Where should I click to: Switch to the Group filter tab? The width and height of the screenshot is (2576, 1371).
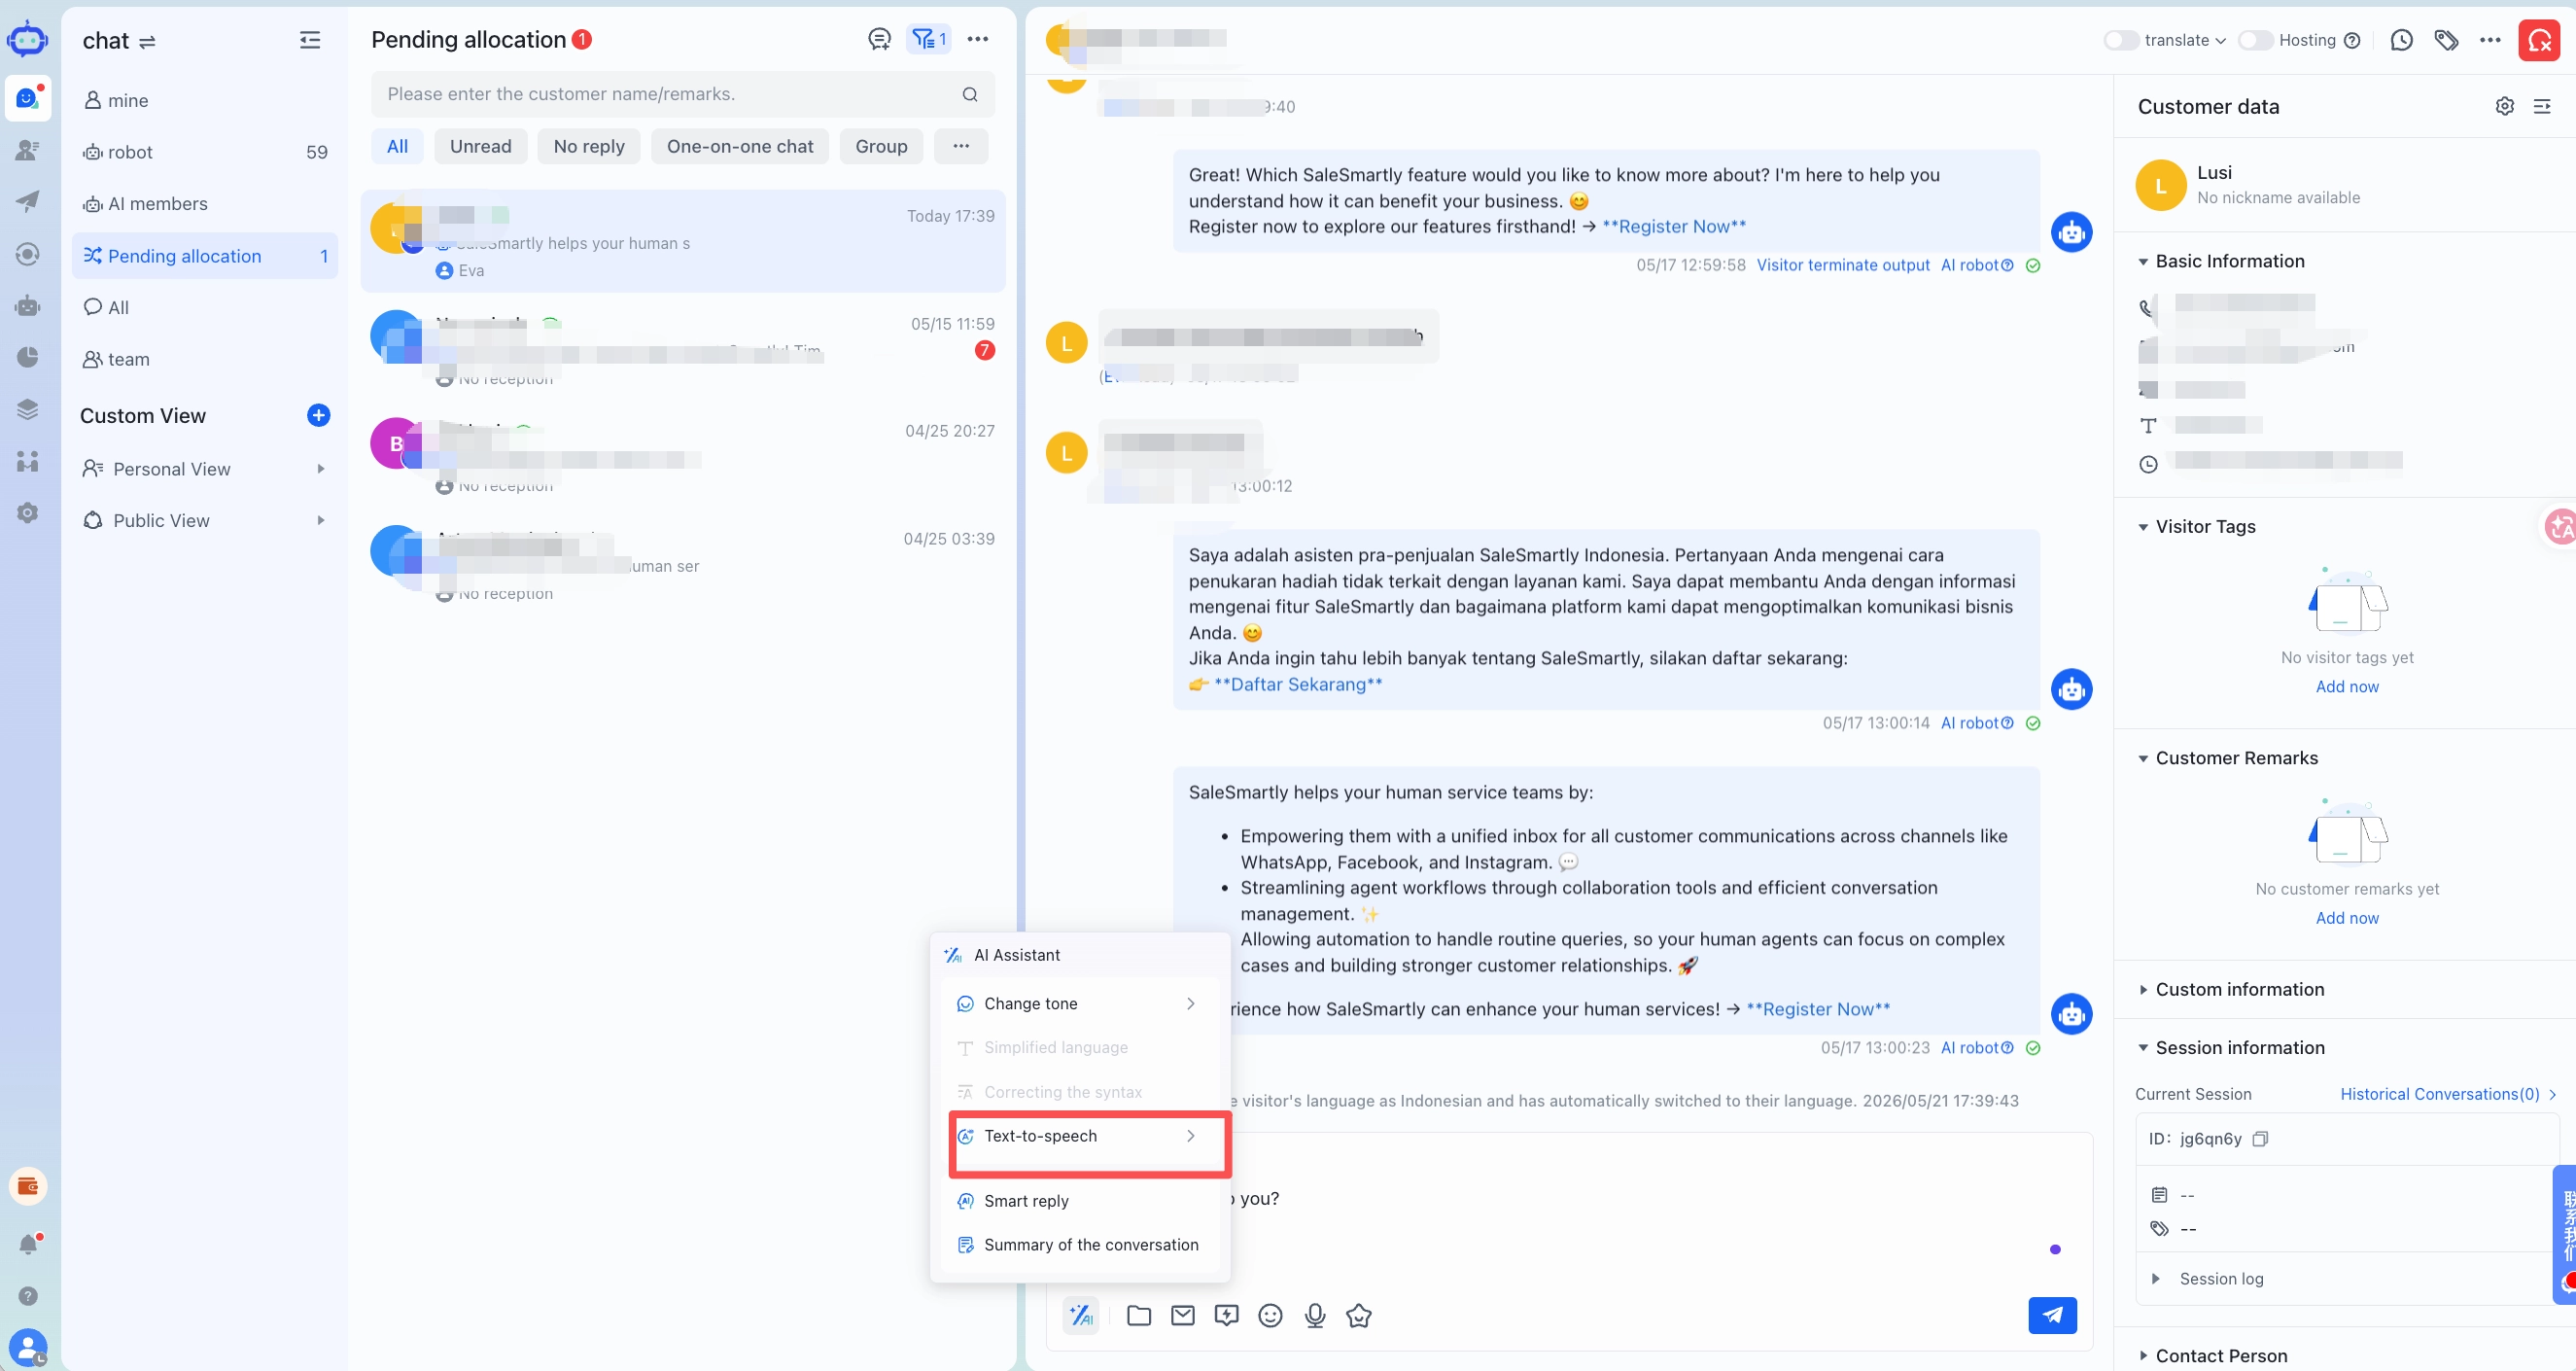pyautogui.click(x=881, y=146)
